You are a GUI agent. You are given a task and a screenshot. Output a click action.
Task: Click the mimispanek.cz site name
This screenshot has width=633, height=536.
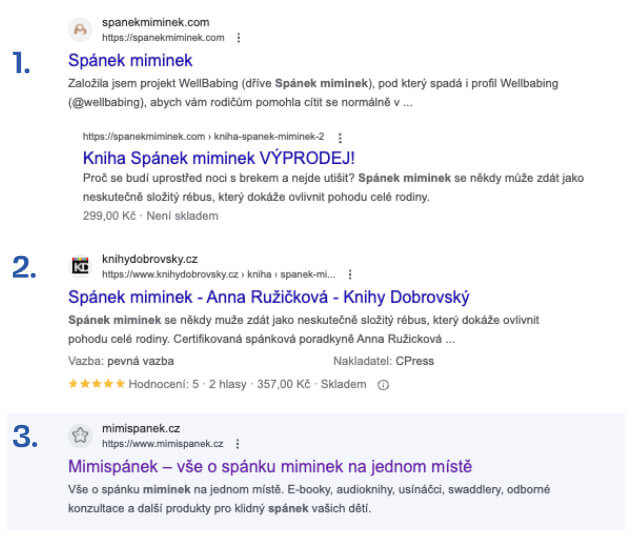pos(141,429)
